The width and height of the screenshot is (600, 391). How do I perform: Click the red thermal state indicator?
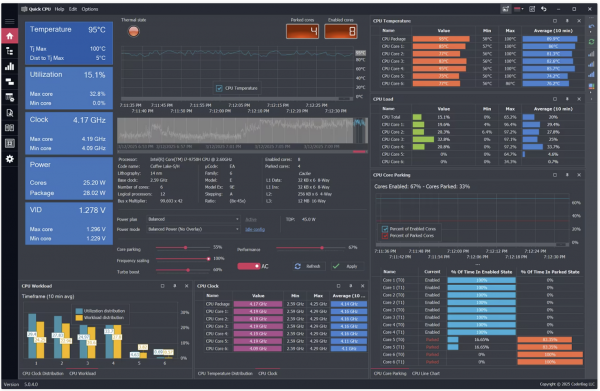tap(134, 31)
